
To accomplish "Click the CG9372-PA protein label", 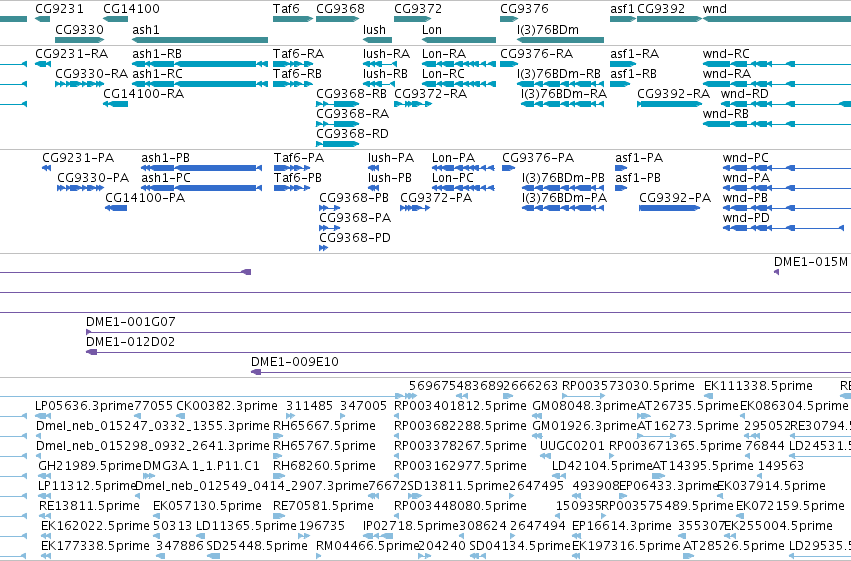I will point(436,197).
